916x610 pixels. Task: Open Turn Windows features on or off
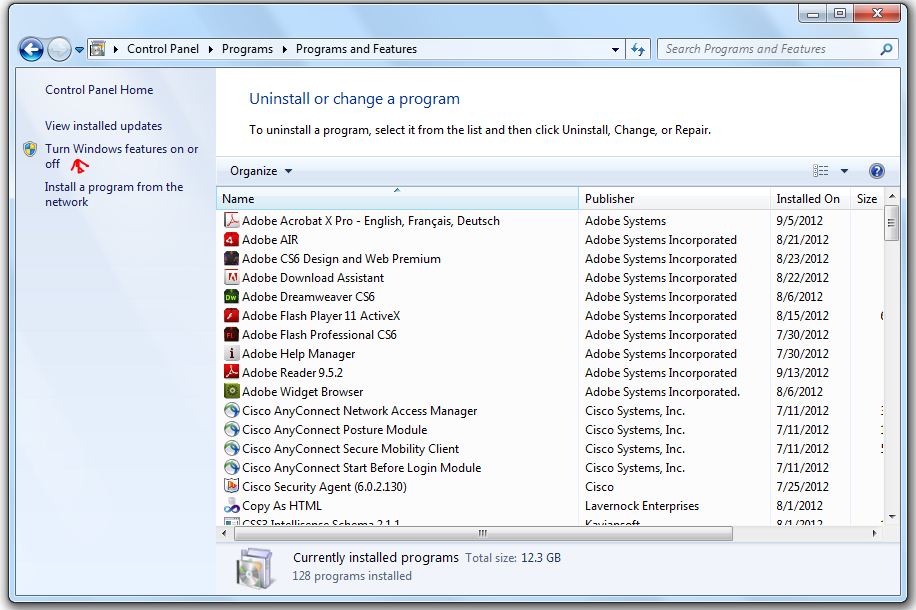[122, 156]
